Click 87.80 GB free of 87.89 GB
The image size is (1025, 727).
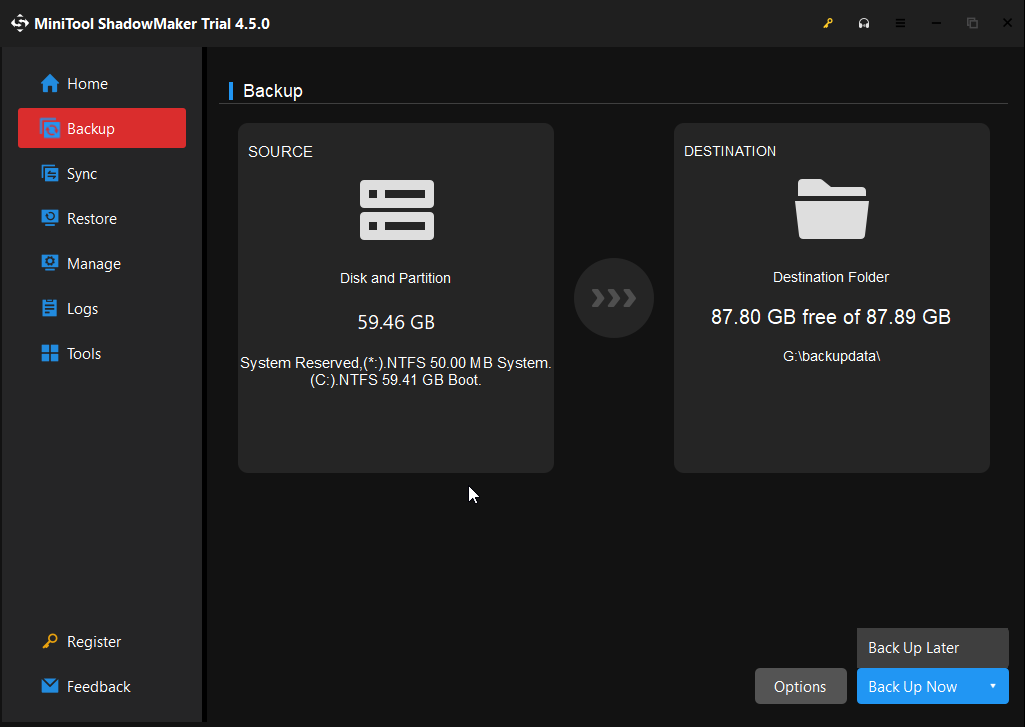(x=831, y=317)
